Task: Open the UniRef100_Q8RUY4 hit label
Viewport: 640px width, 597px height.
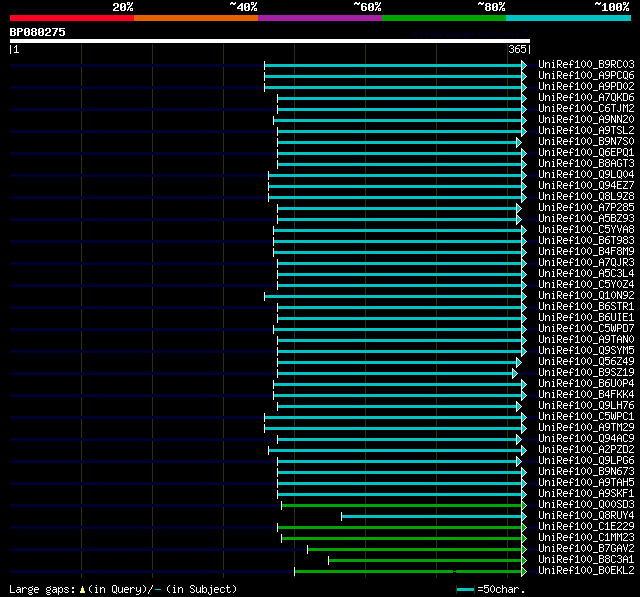Action: [586, 515]
